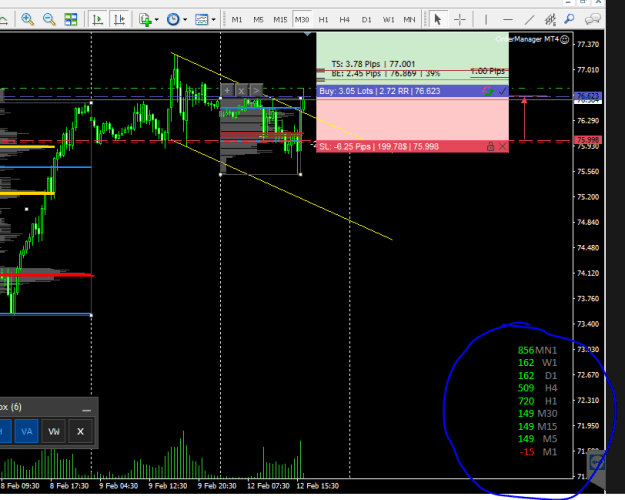Expand the indicators dropdown arrow

157,19
